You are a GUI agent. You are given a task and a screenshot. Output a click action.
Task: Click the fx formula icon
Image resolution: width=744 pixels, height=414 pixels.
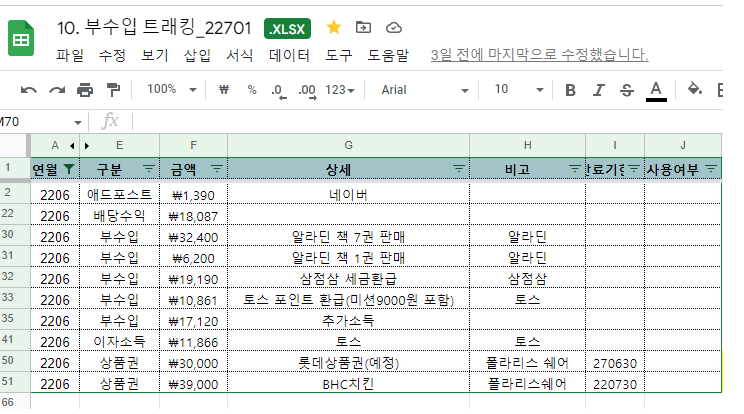pyautogui.click(x=110, y=121)
